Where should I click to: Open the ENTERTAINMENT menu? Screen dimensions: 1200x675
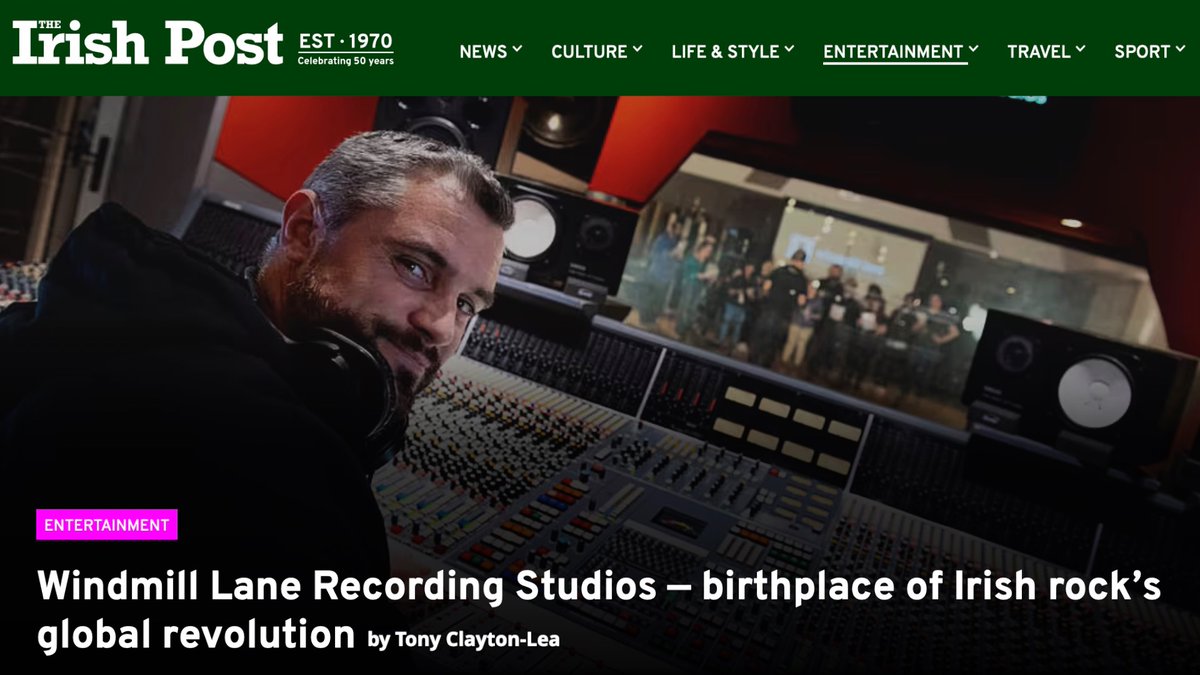[893, 51]
